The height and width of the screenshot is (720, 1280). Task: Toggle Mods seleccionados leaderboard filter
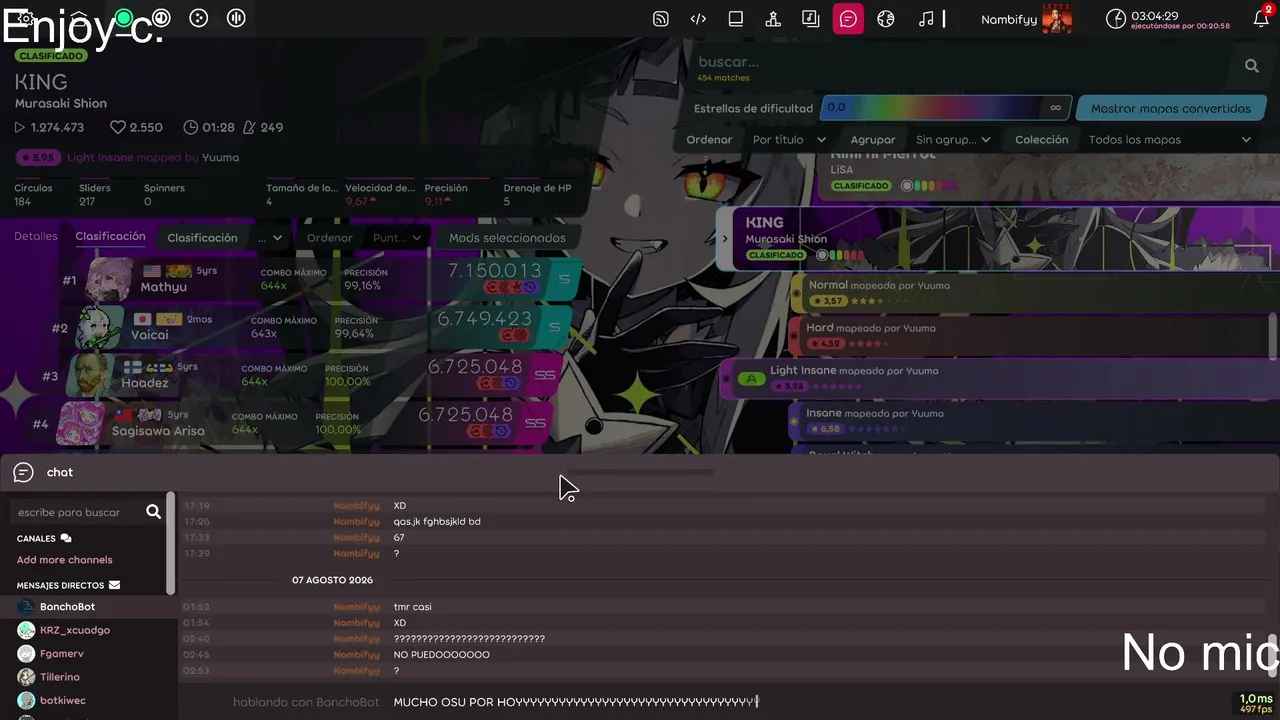pyautogui.click(x=507, y=238)
